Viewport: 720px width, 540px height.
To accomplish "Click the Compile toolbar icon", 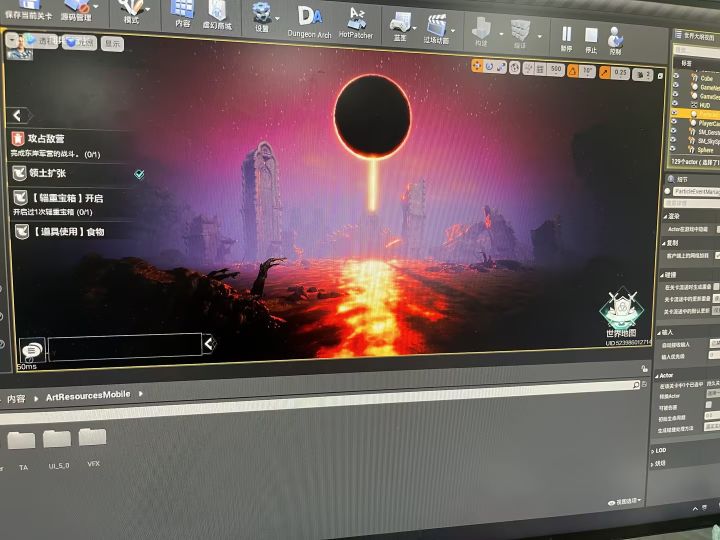I will [520, 30].
